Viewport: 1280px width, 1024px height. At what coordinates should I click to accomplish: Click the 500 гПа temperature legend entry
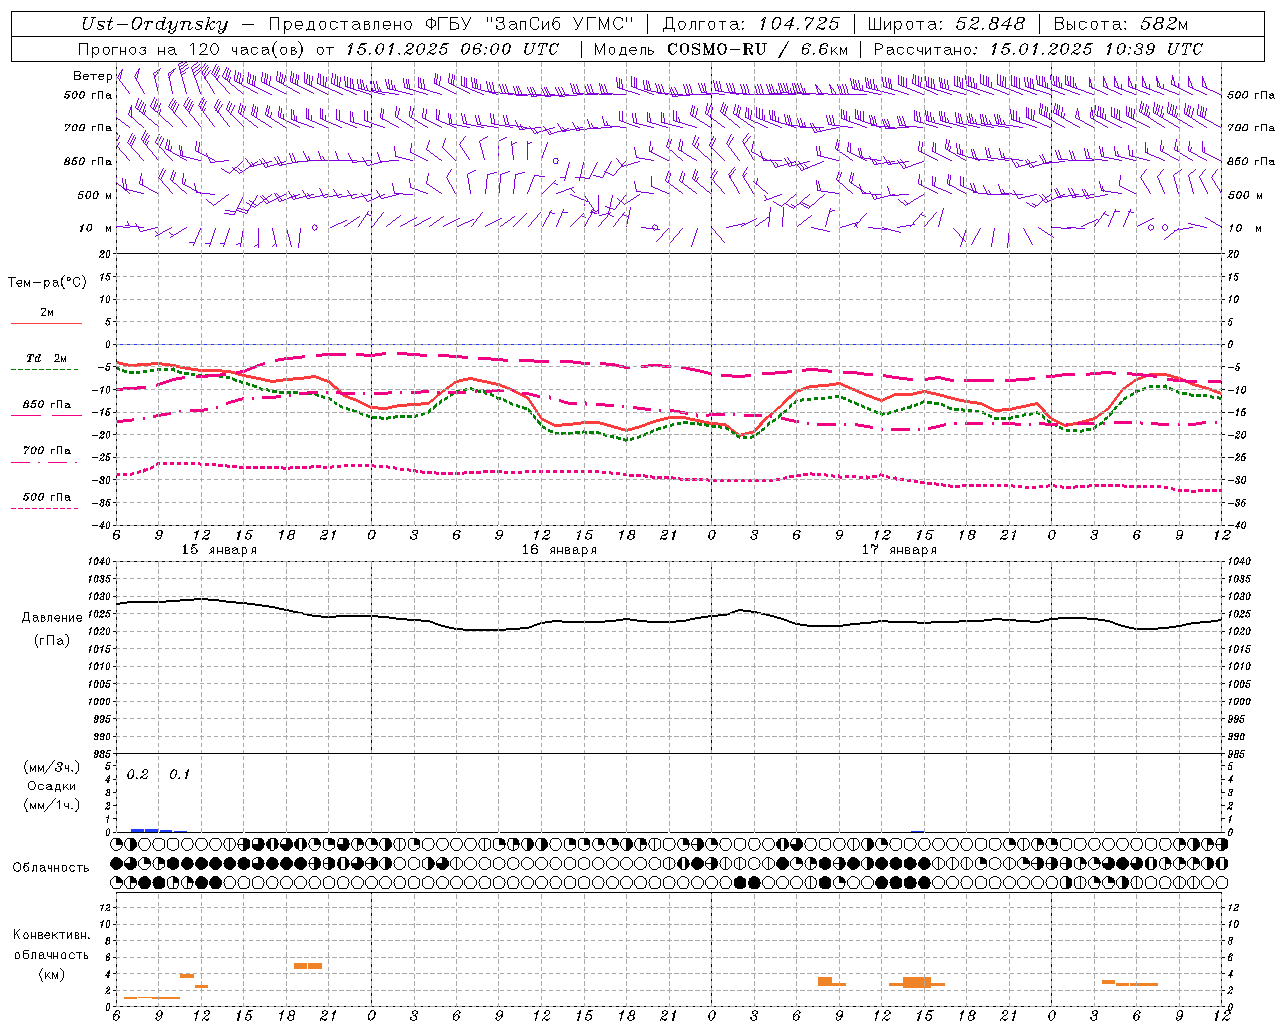click(x=47, y=497)
